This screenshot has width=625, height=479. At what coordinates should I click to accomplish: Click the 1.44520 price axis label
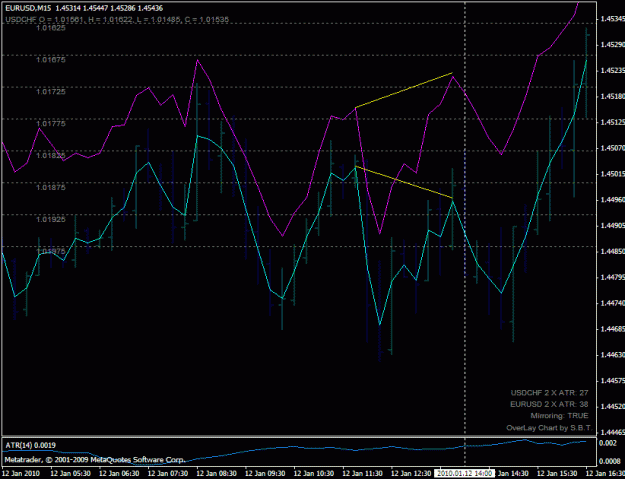[612, 407]
